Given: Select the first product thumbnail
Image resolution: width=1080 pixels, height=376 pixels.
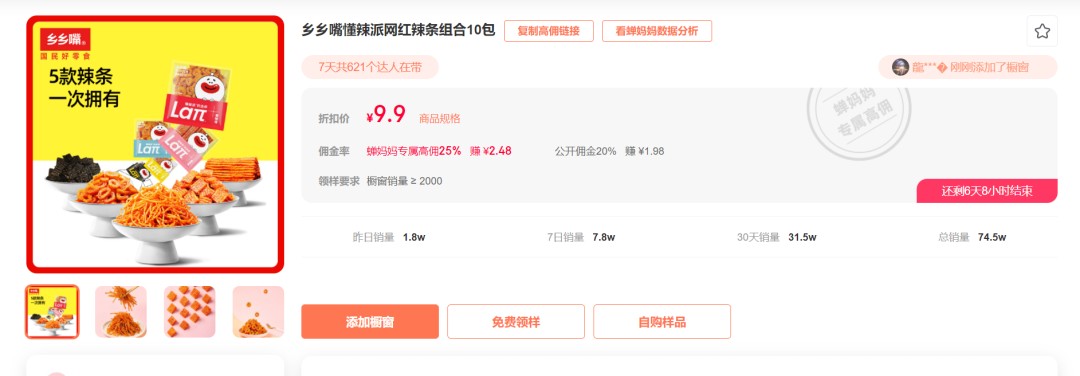Looking at the screenshot, I should 52,312.
